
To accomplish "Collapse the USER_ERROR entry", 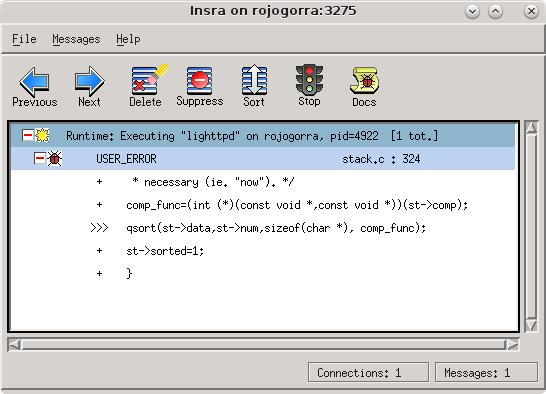I will [40, 158].
